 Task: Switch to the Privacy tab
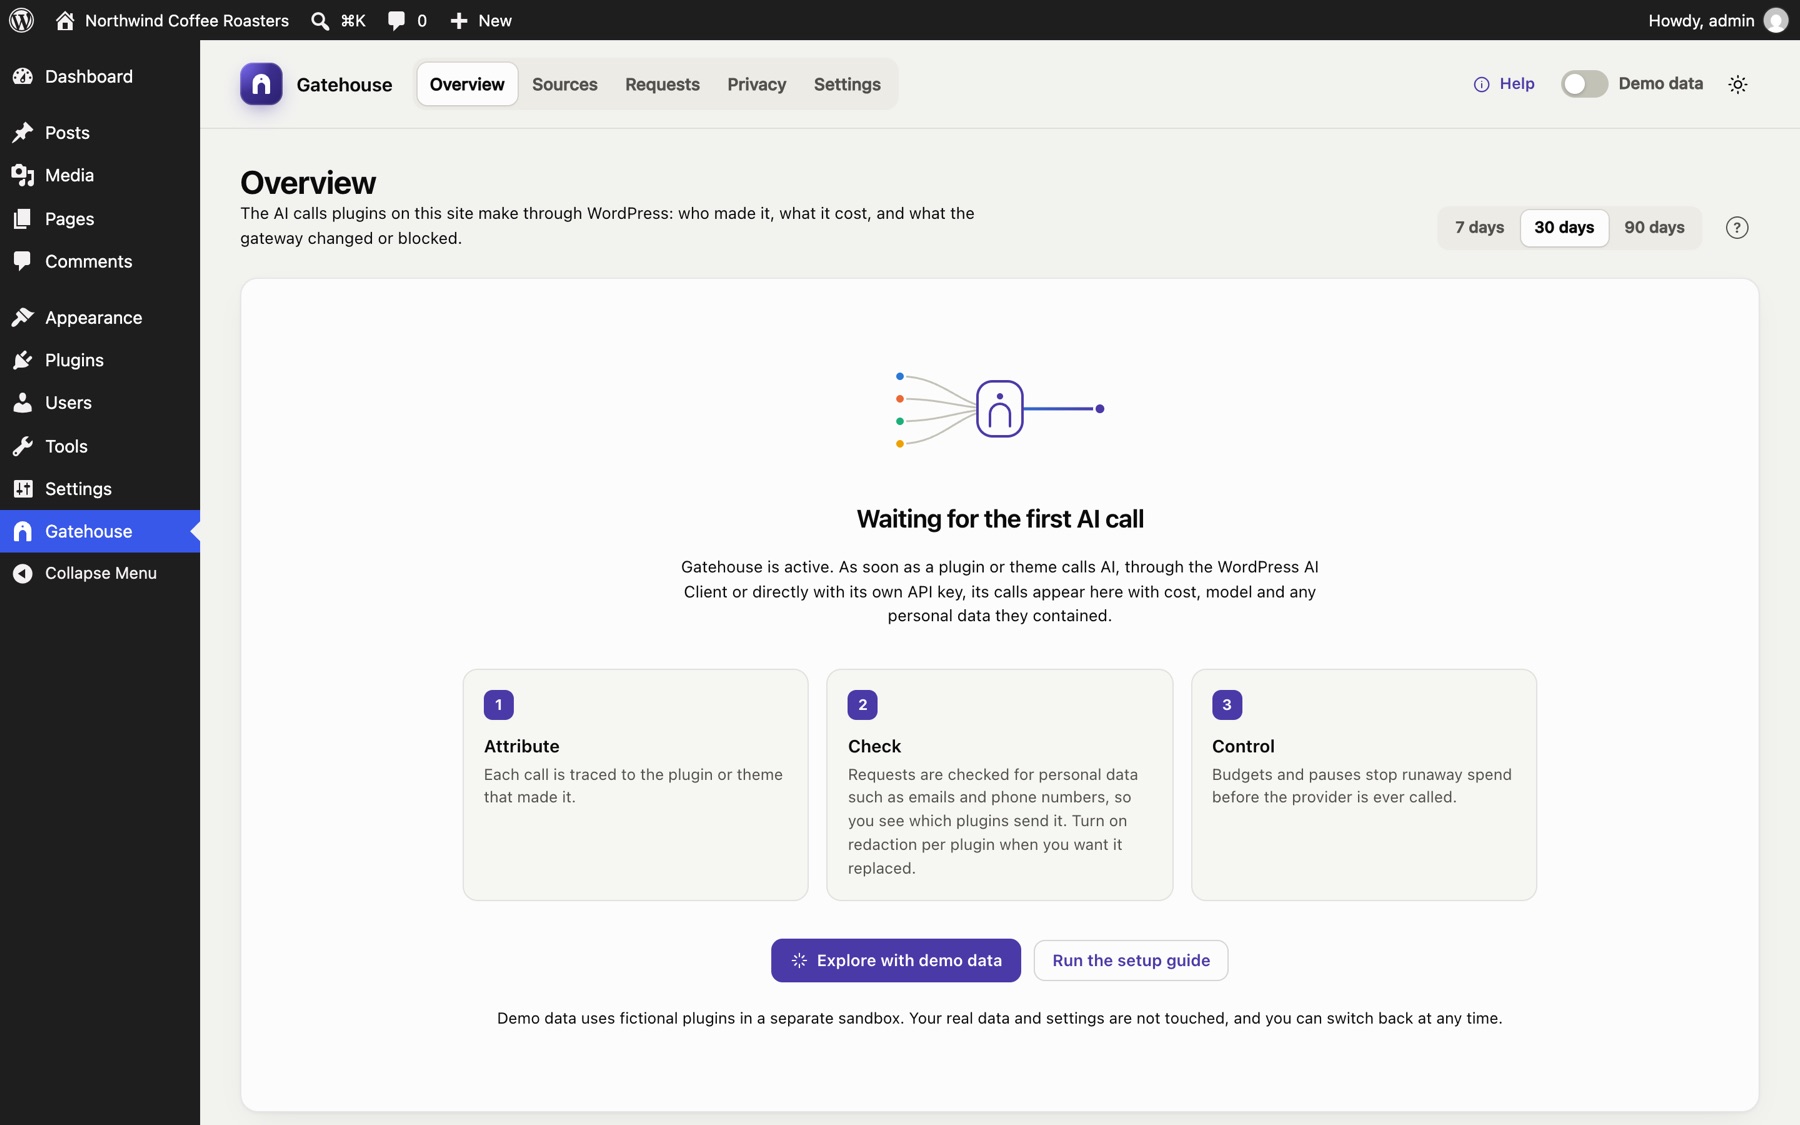tap(757, 84)
